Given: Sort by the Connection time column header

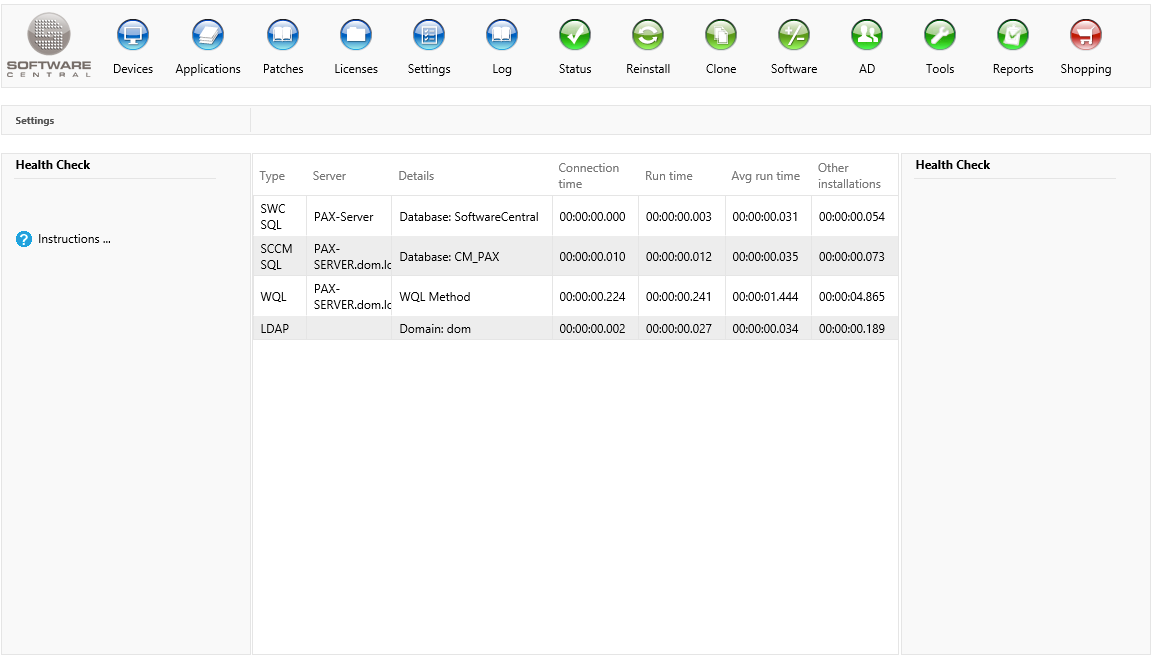Looking at the screenshot, I should point(589,176).
